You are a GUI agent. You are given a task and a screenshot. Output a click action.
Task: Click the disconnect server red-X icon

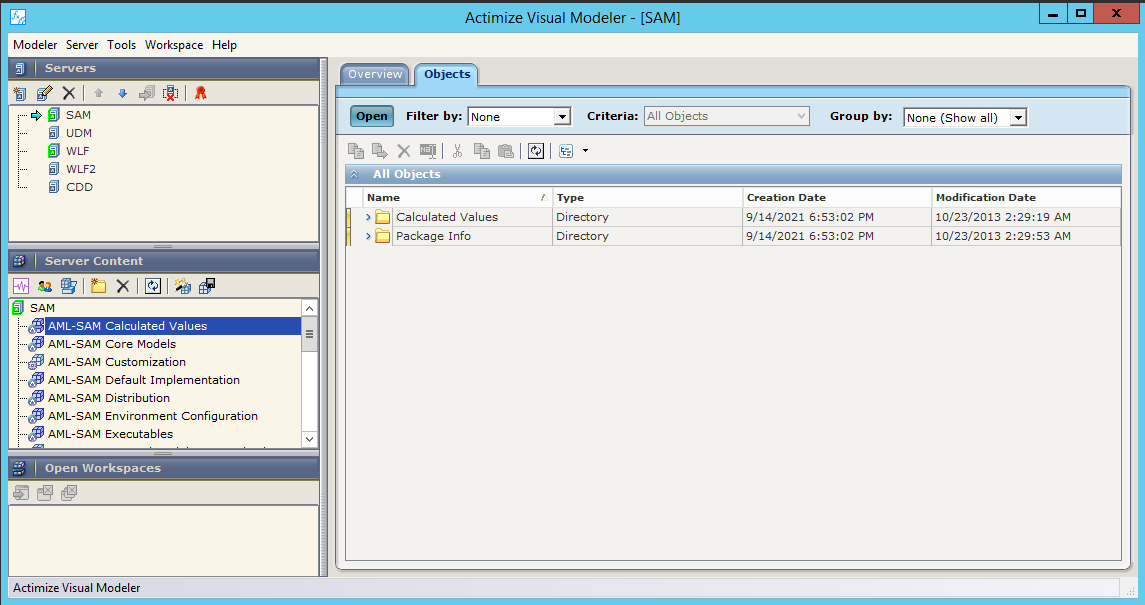[170, 93]
